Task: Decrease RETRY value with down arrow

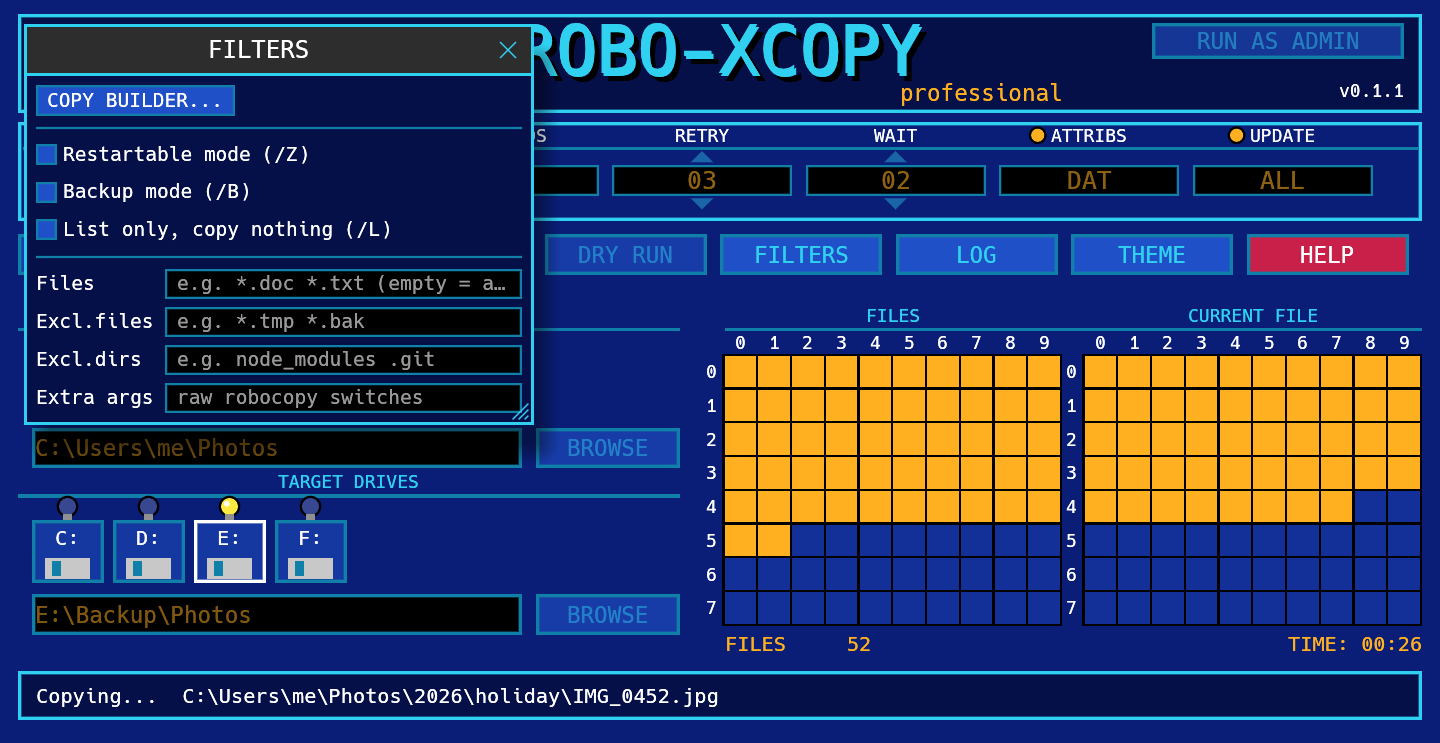Action: 702,204
